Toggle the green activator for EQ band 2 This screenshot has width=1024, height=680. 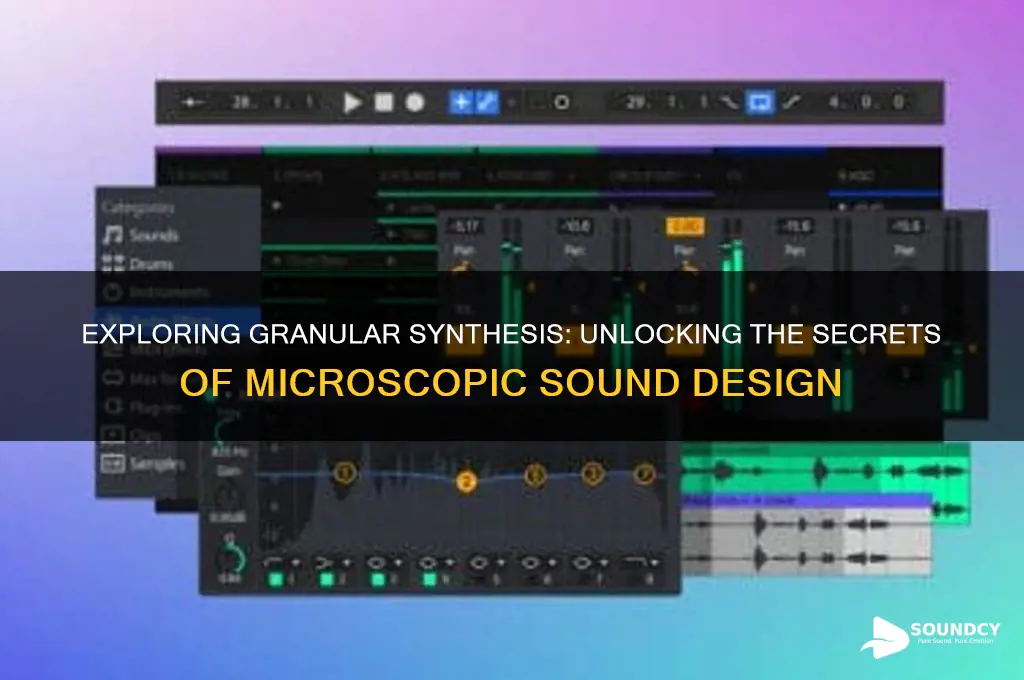[x=327, y=579]
